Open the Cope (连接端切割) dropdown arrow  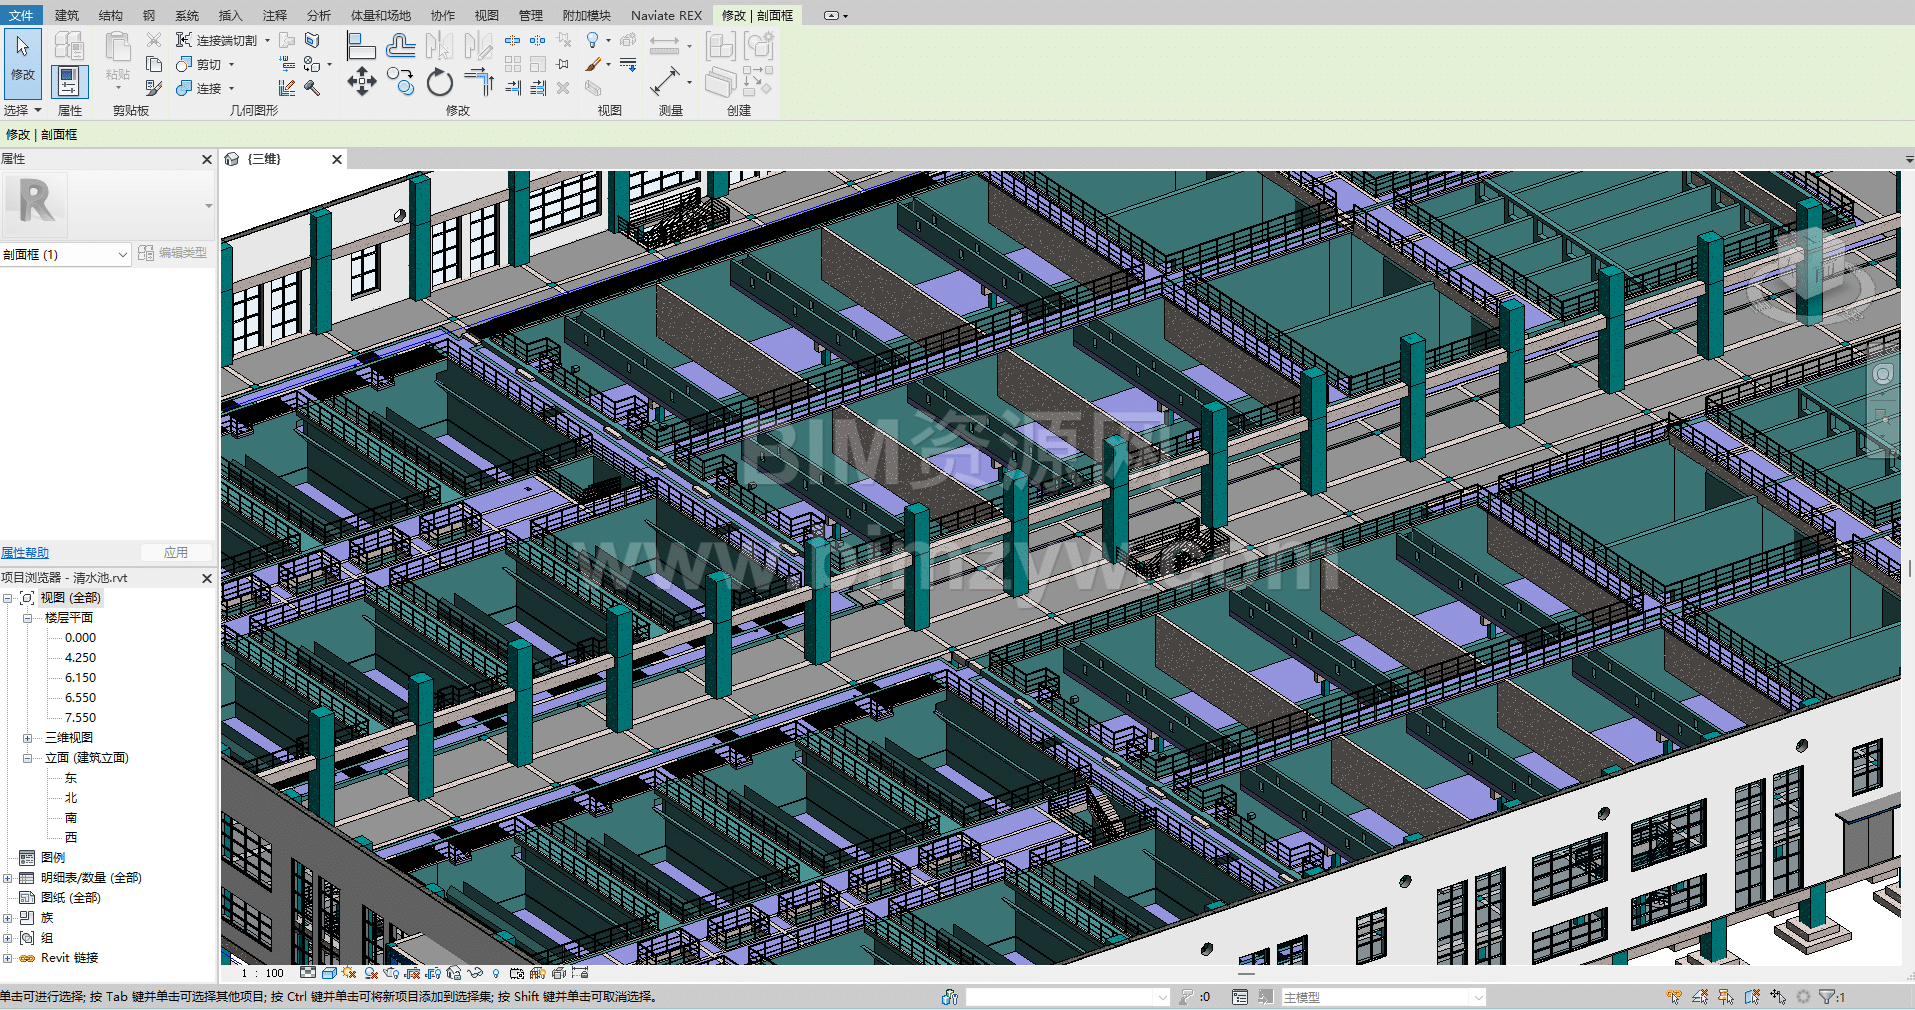pos(267,41)
